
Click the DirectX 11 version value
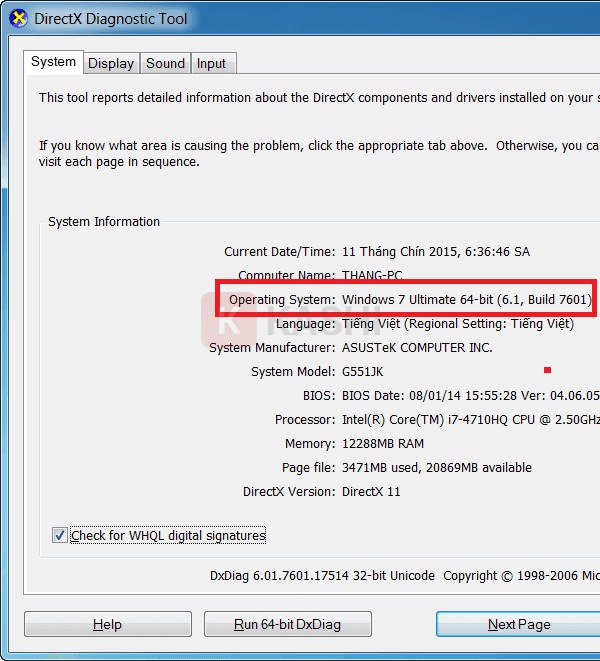pyautogui.click(x=371, y=492)
